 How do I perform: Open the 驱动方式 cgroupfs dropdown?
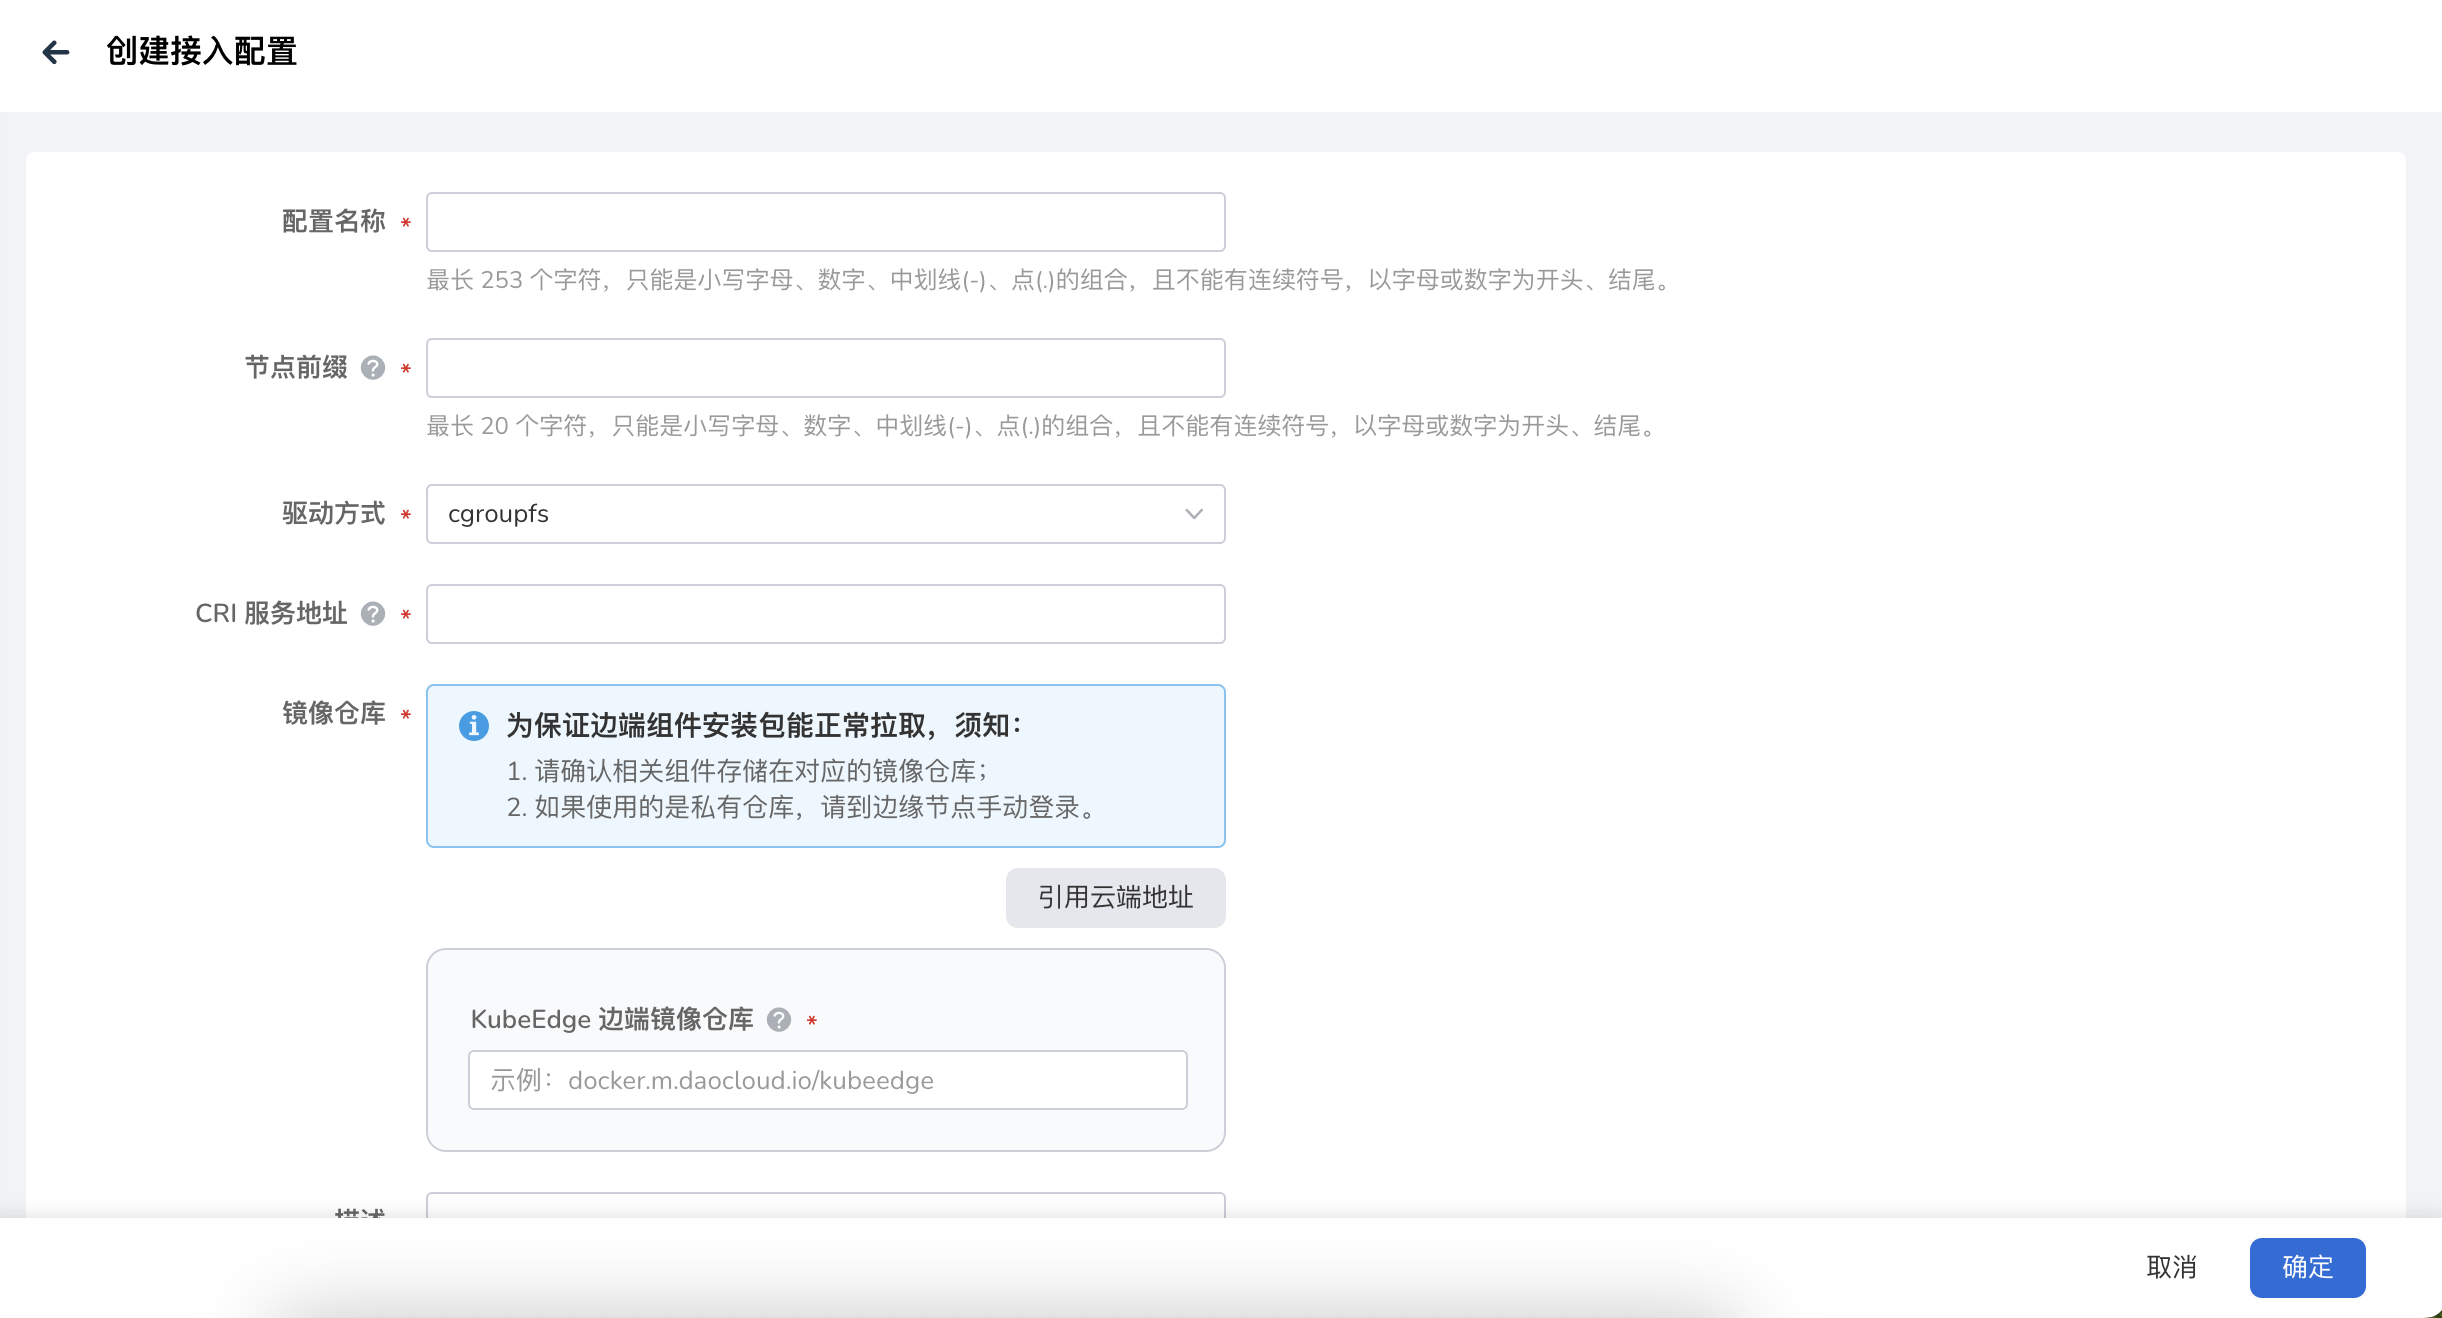(824, 514)
